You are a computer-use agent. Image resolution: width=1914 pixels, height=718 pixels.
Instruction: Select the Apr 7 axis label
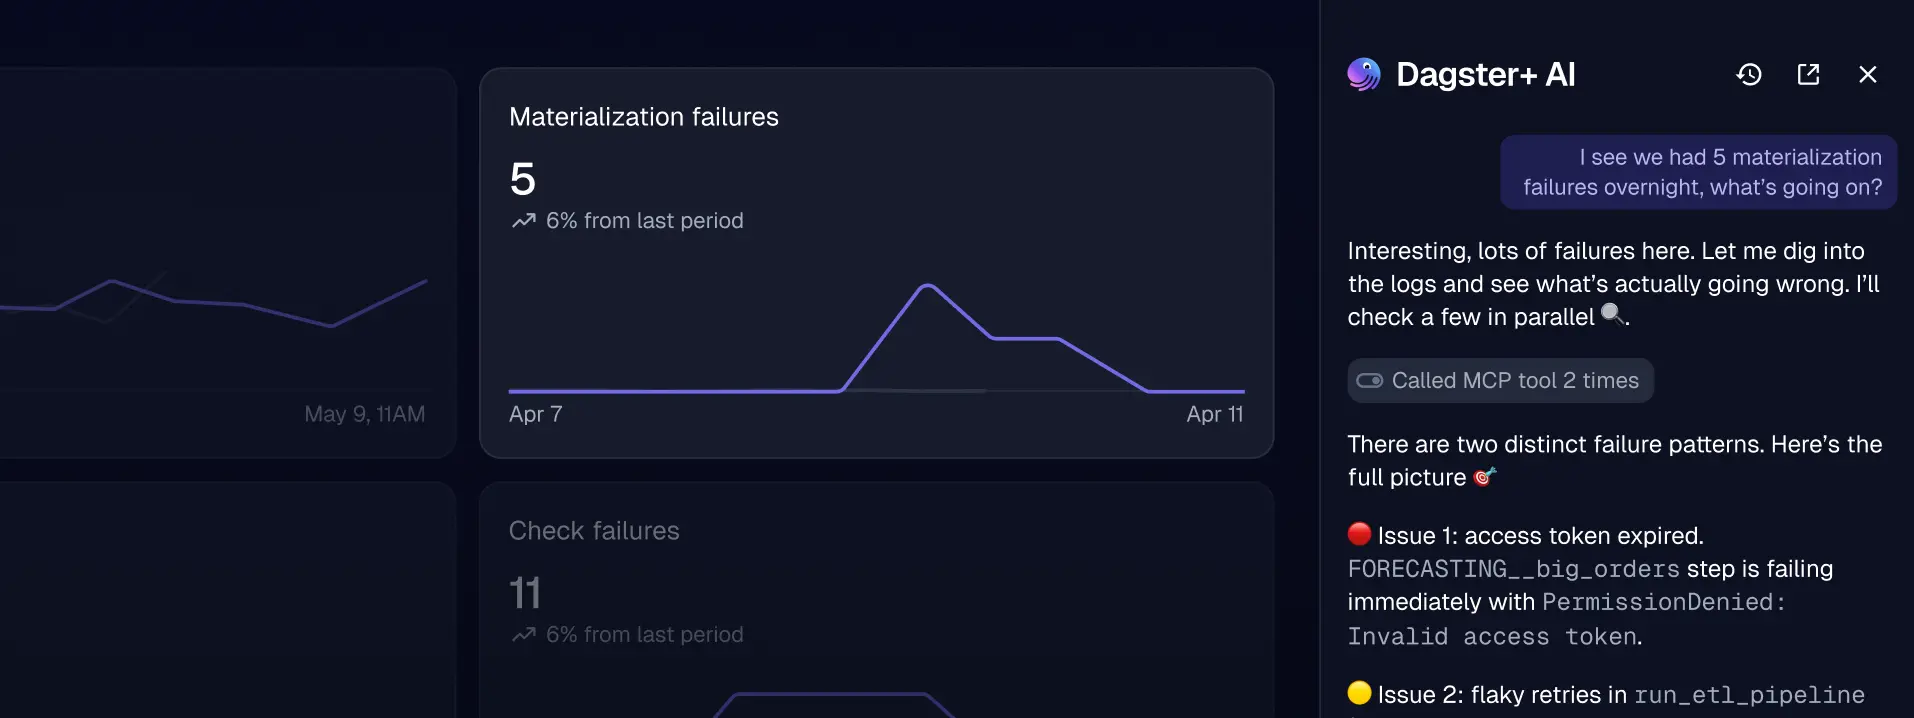coord(536,414)
